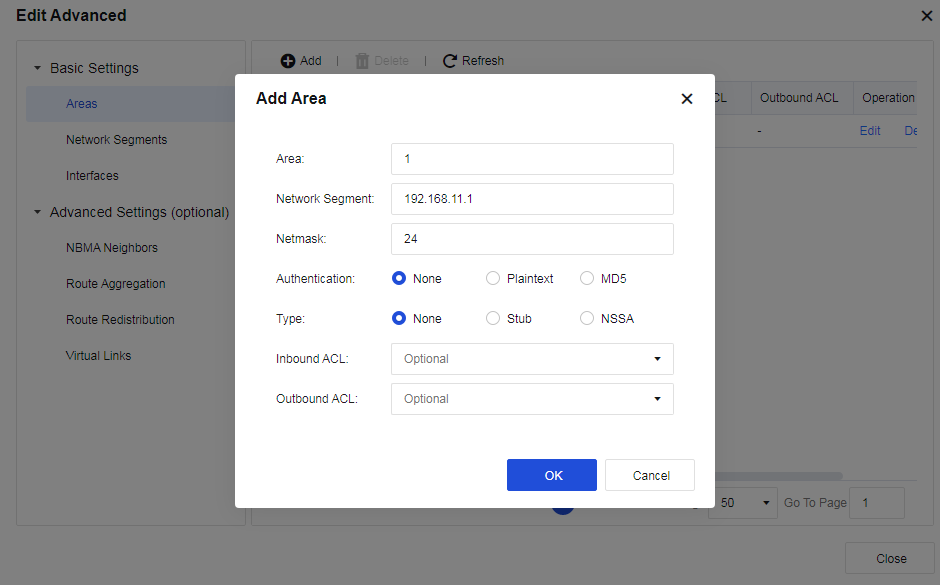
Task: Click the Refresh icon in toolbar
Action: coord(450,61)
